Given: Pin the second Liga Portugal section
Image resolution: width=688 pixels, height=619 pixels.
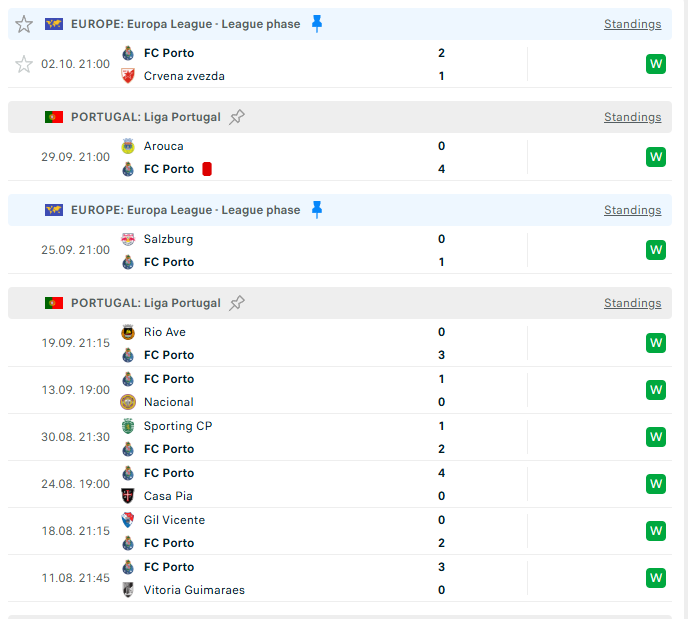Looking at the screenshot, I should click(237, 303).
